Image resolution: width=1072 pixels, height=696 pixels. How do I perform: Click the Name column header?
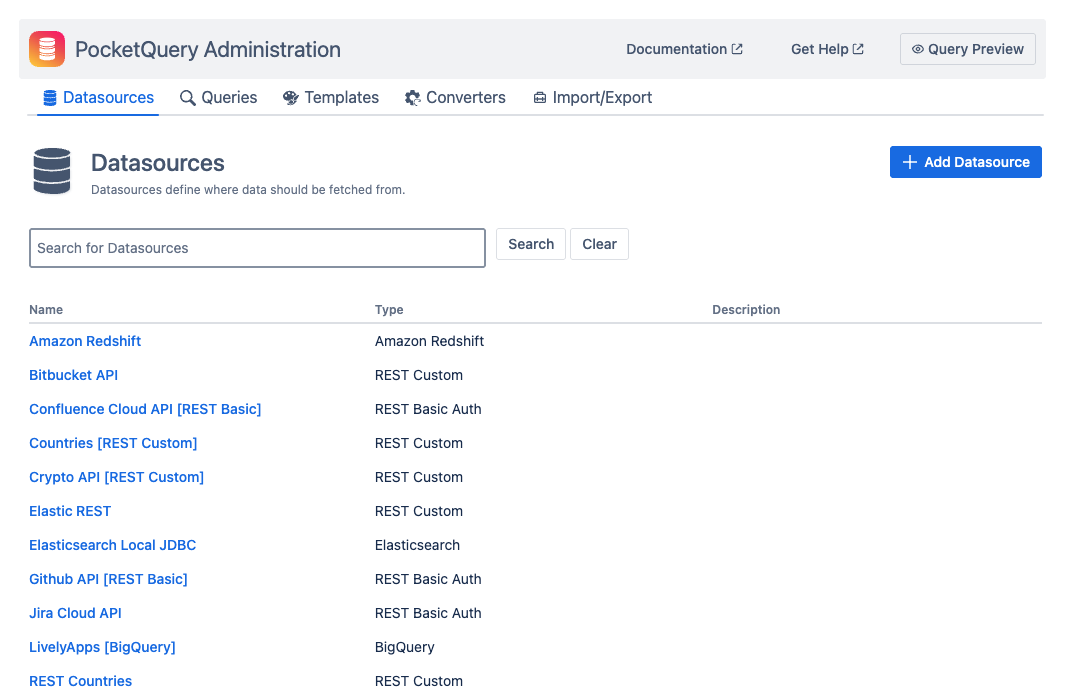tap(46, 310)
